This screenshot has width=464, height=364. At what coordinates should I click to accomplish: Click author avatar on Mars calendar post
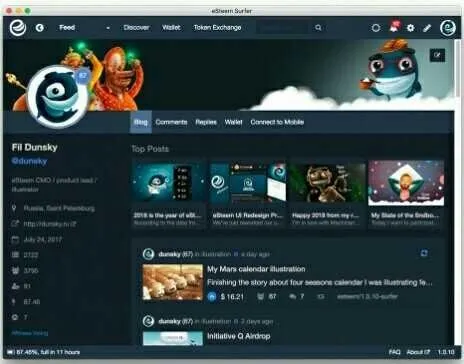[148, 254]
